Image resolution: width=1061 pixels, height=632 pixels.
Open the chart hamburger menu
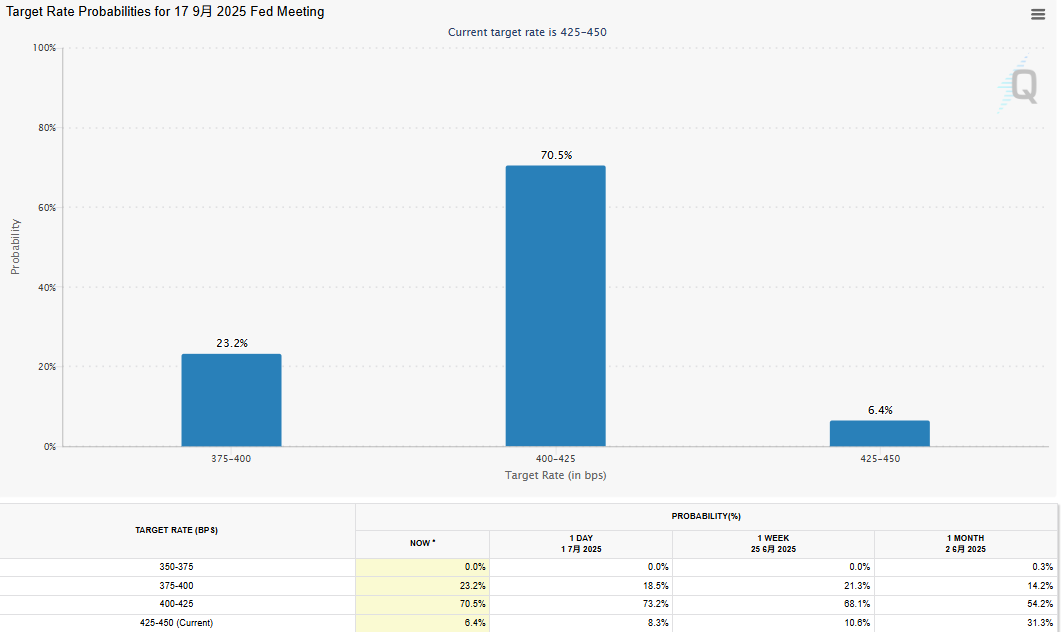(1038, 14)
